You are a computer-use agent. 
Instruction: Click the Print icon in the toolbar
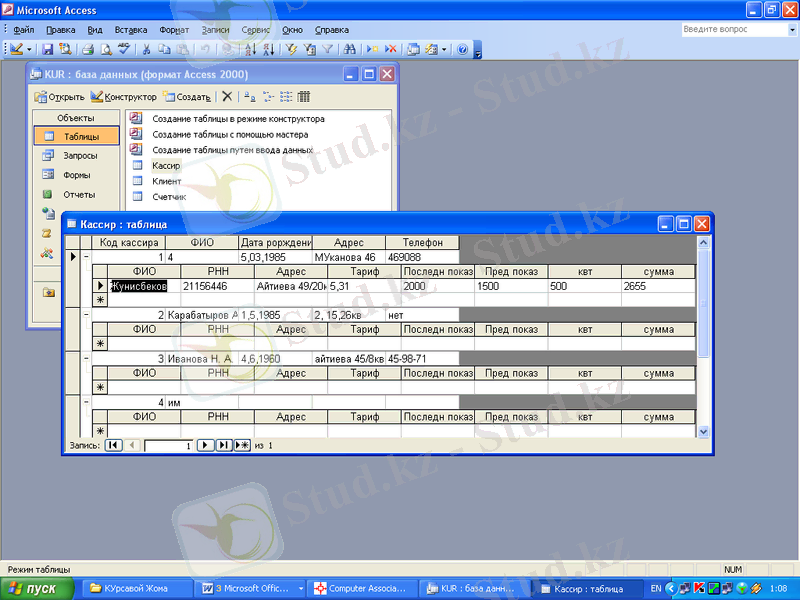(88, 48)
